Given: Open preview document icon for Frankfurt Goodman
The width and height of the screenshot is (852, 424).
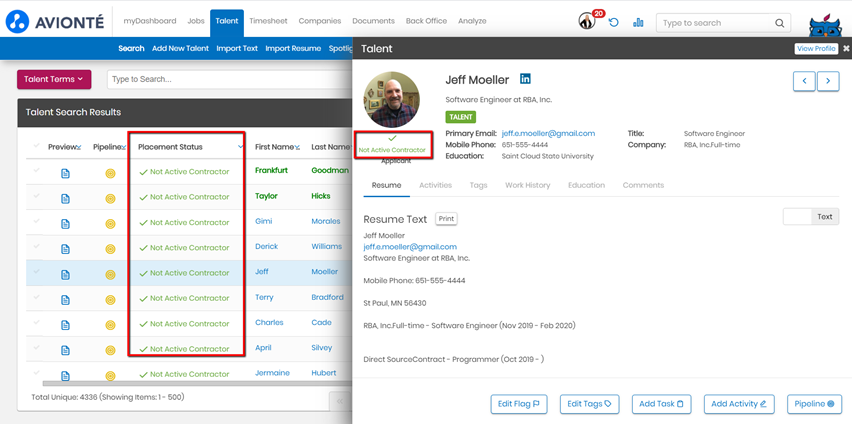Looking at the screenshot, I should (66, 173).
